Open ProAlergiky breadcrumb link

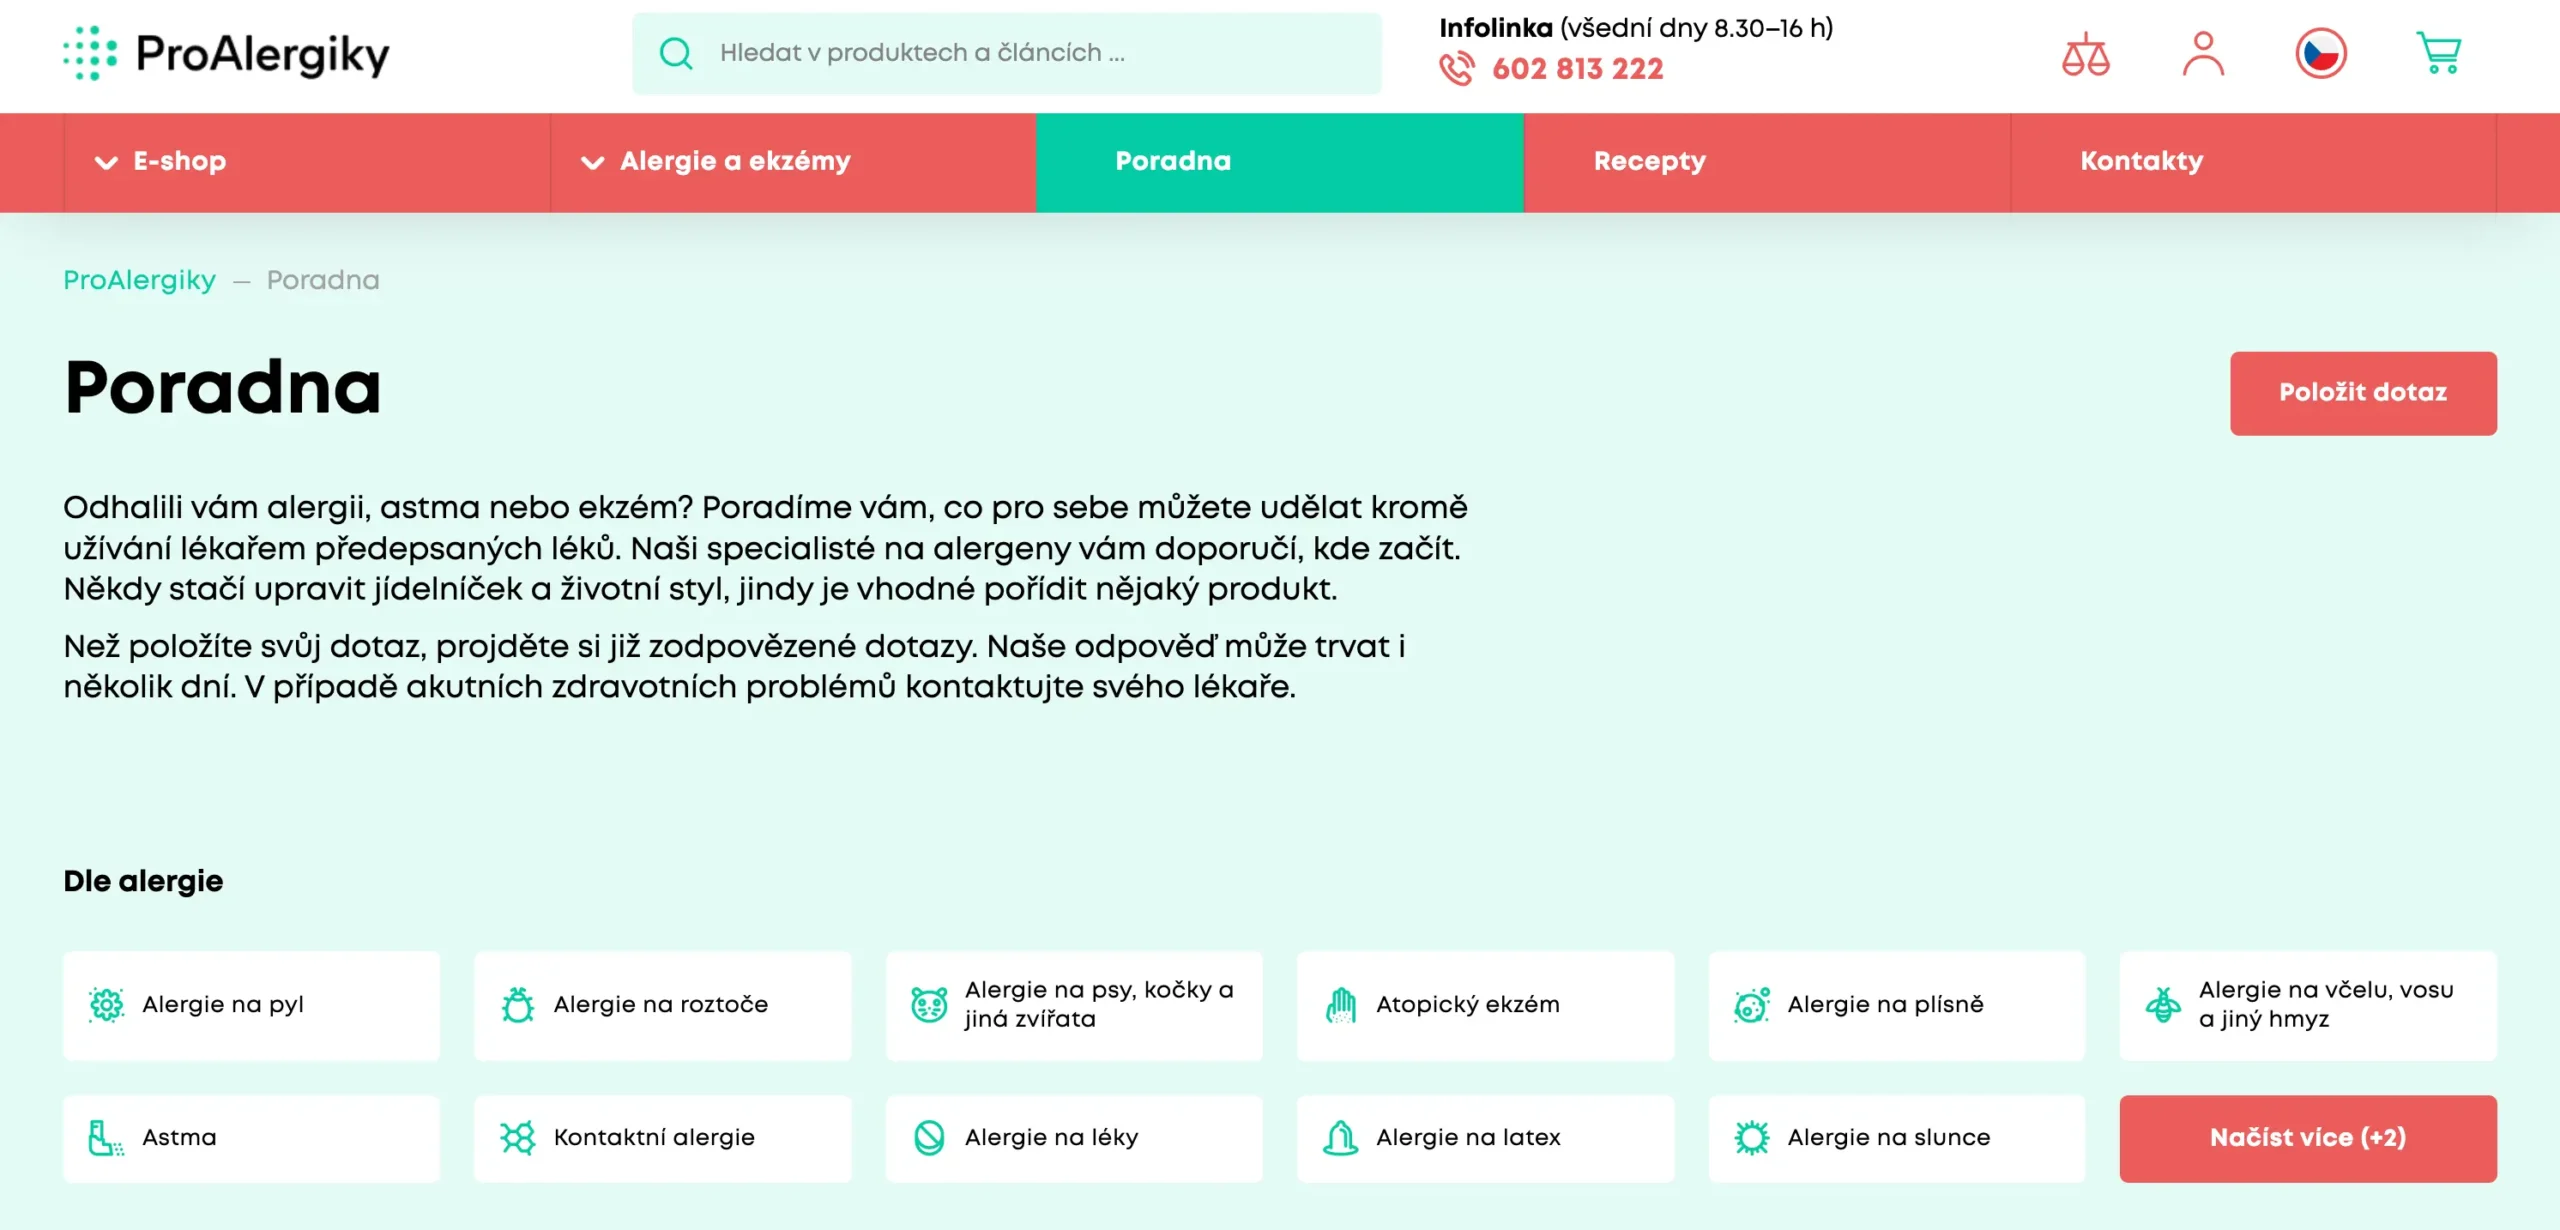coord(139,280)
